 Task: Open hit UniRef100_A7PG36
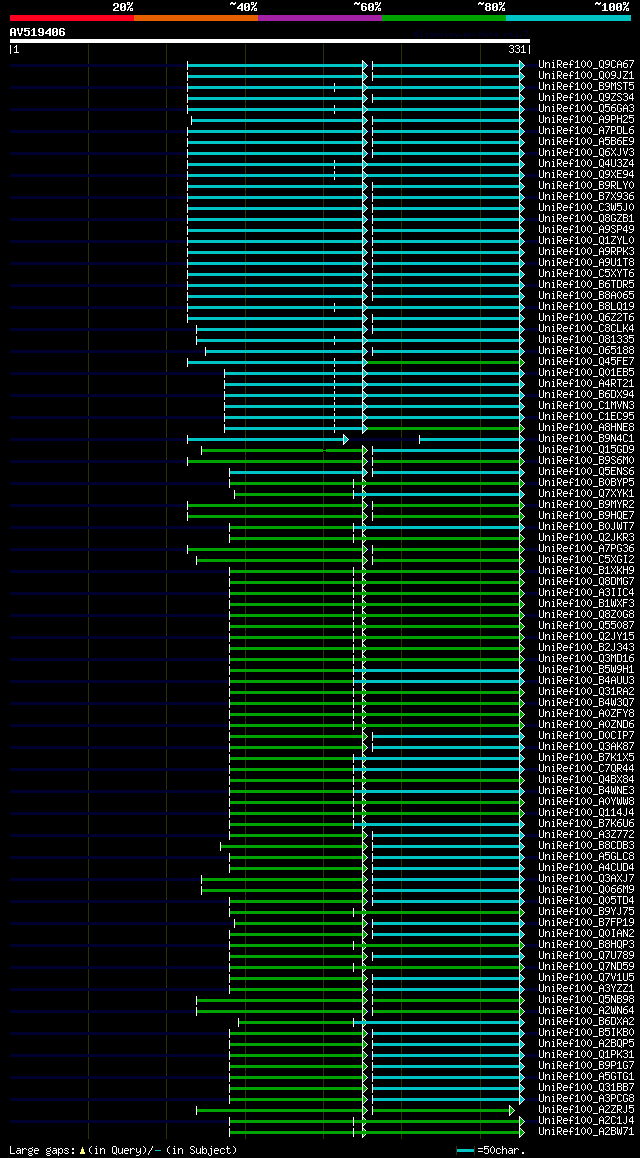[x=586, y=549]
